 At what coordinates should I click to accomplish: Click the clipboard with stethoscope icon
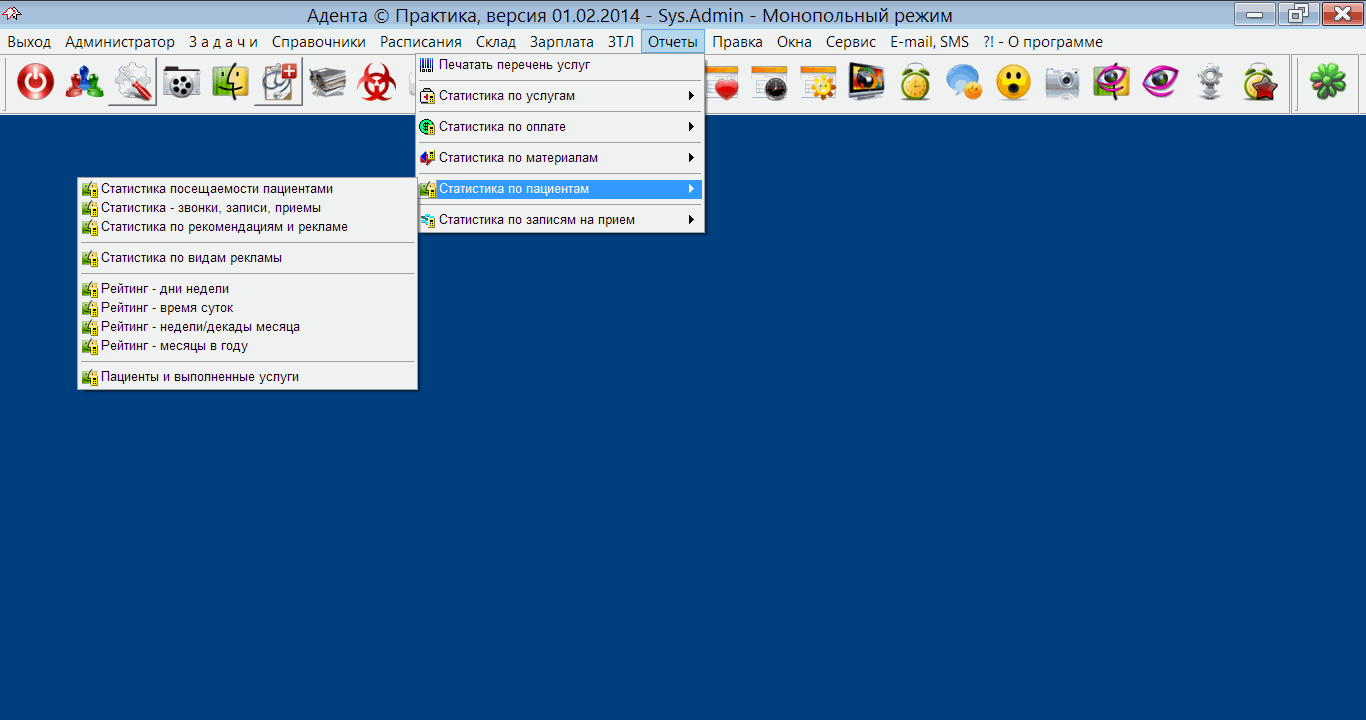278,83
